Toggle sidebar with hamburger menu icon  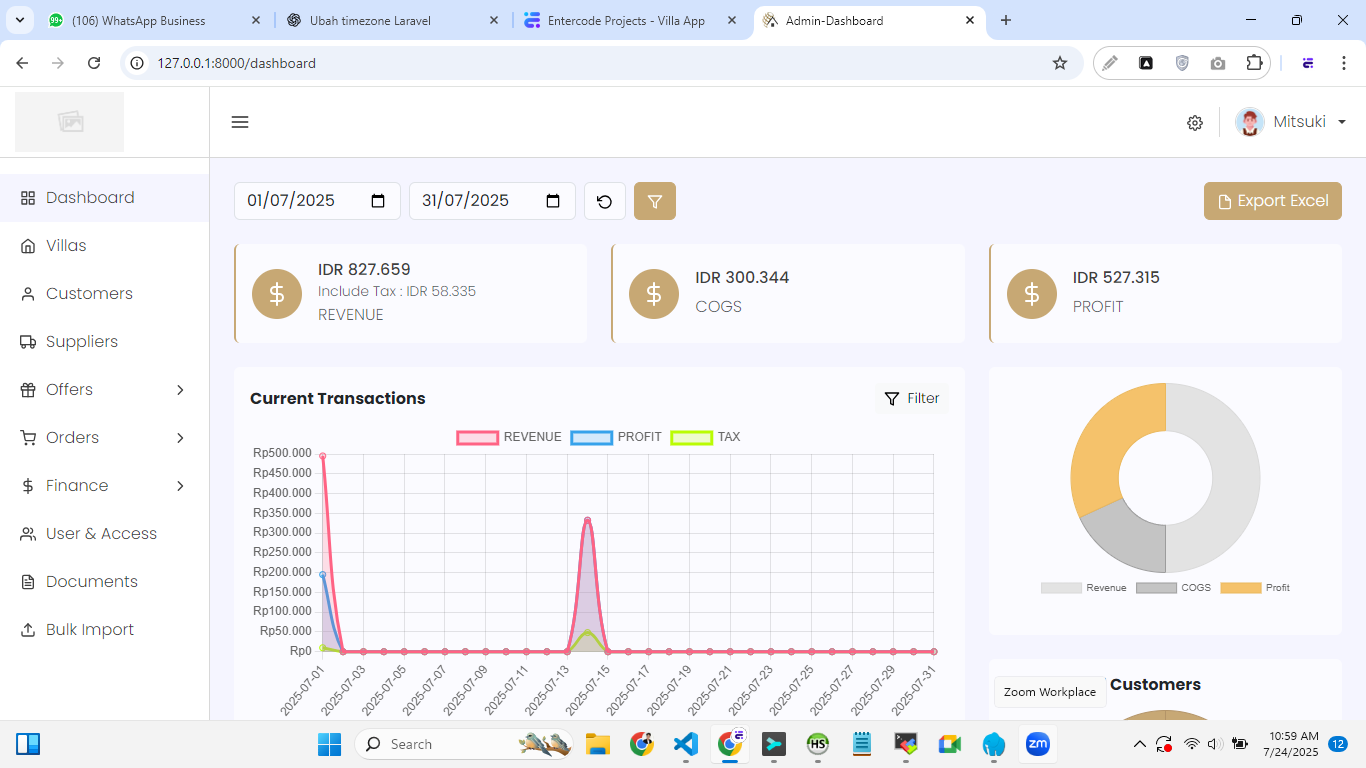pyautogui.click(x=240, y=122)
